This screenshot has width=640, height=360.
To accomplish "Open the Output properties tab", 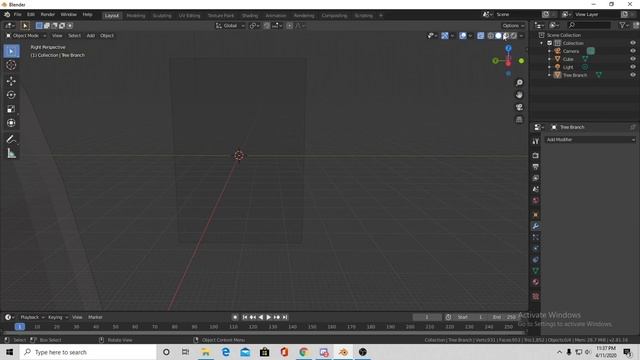I will click(x=536, y=167).
